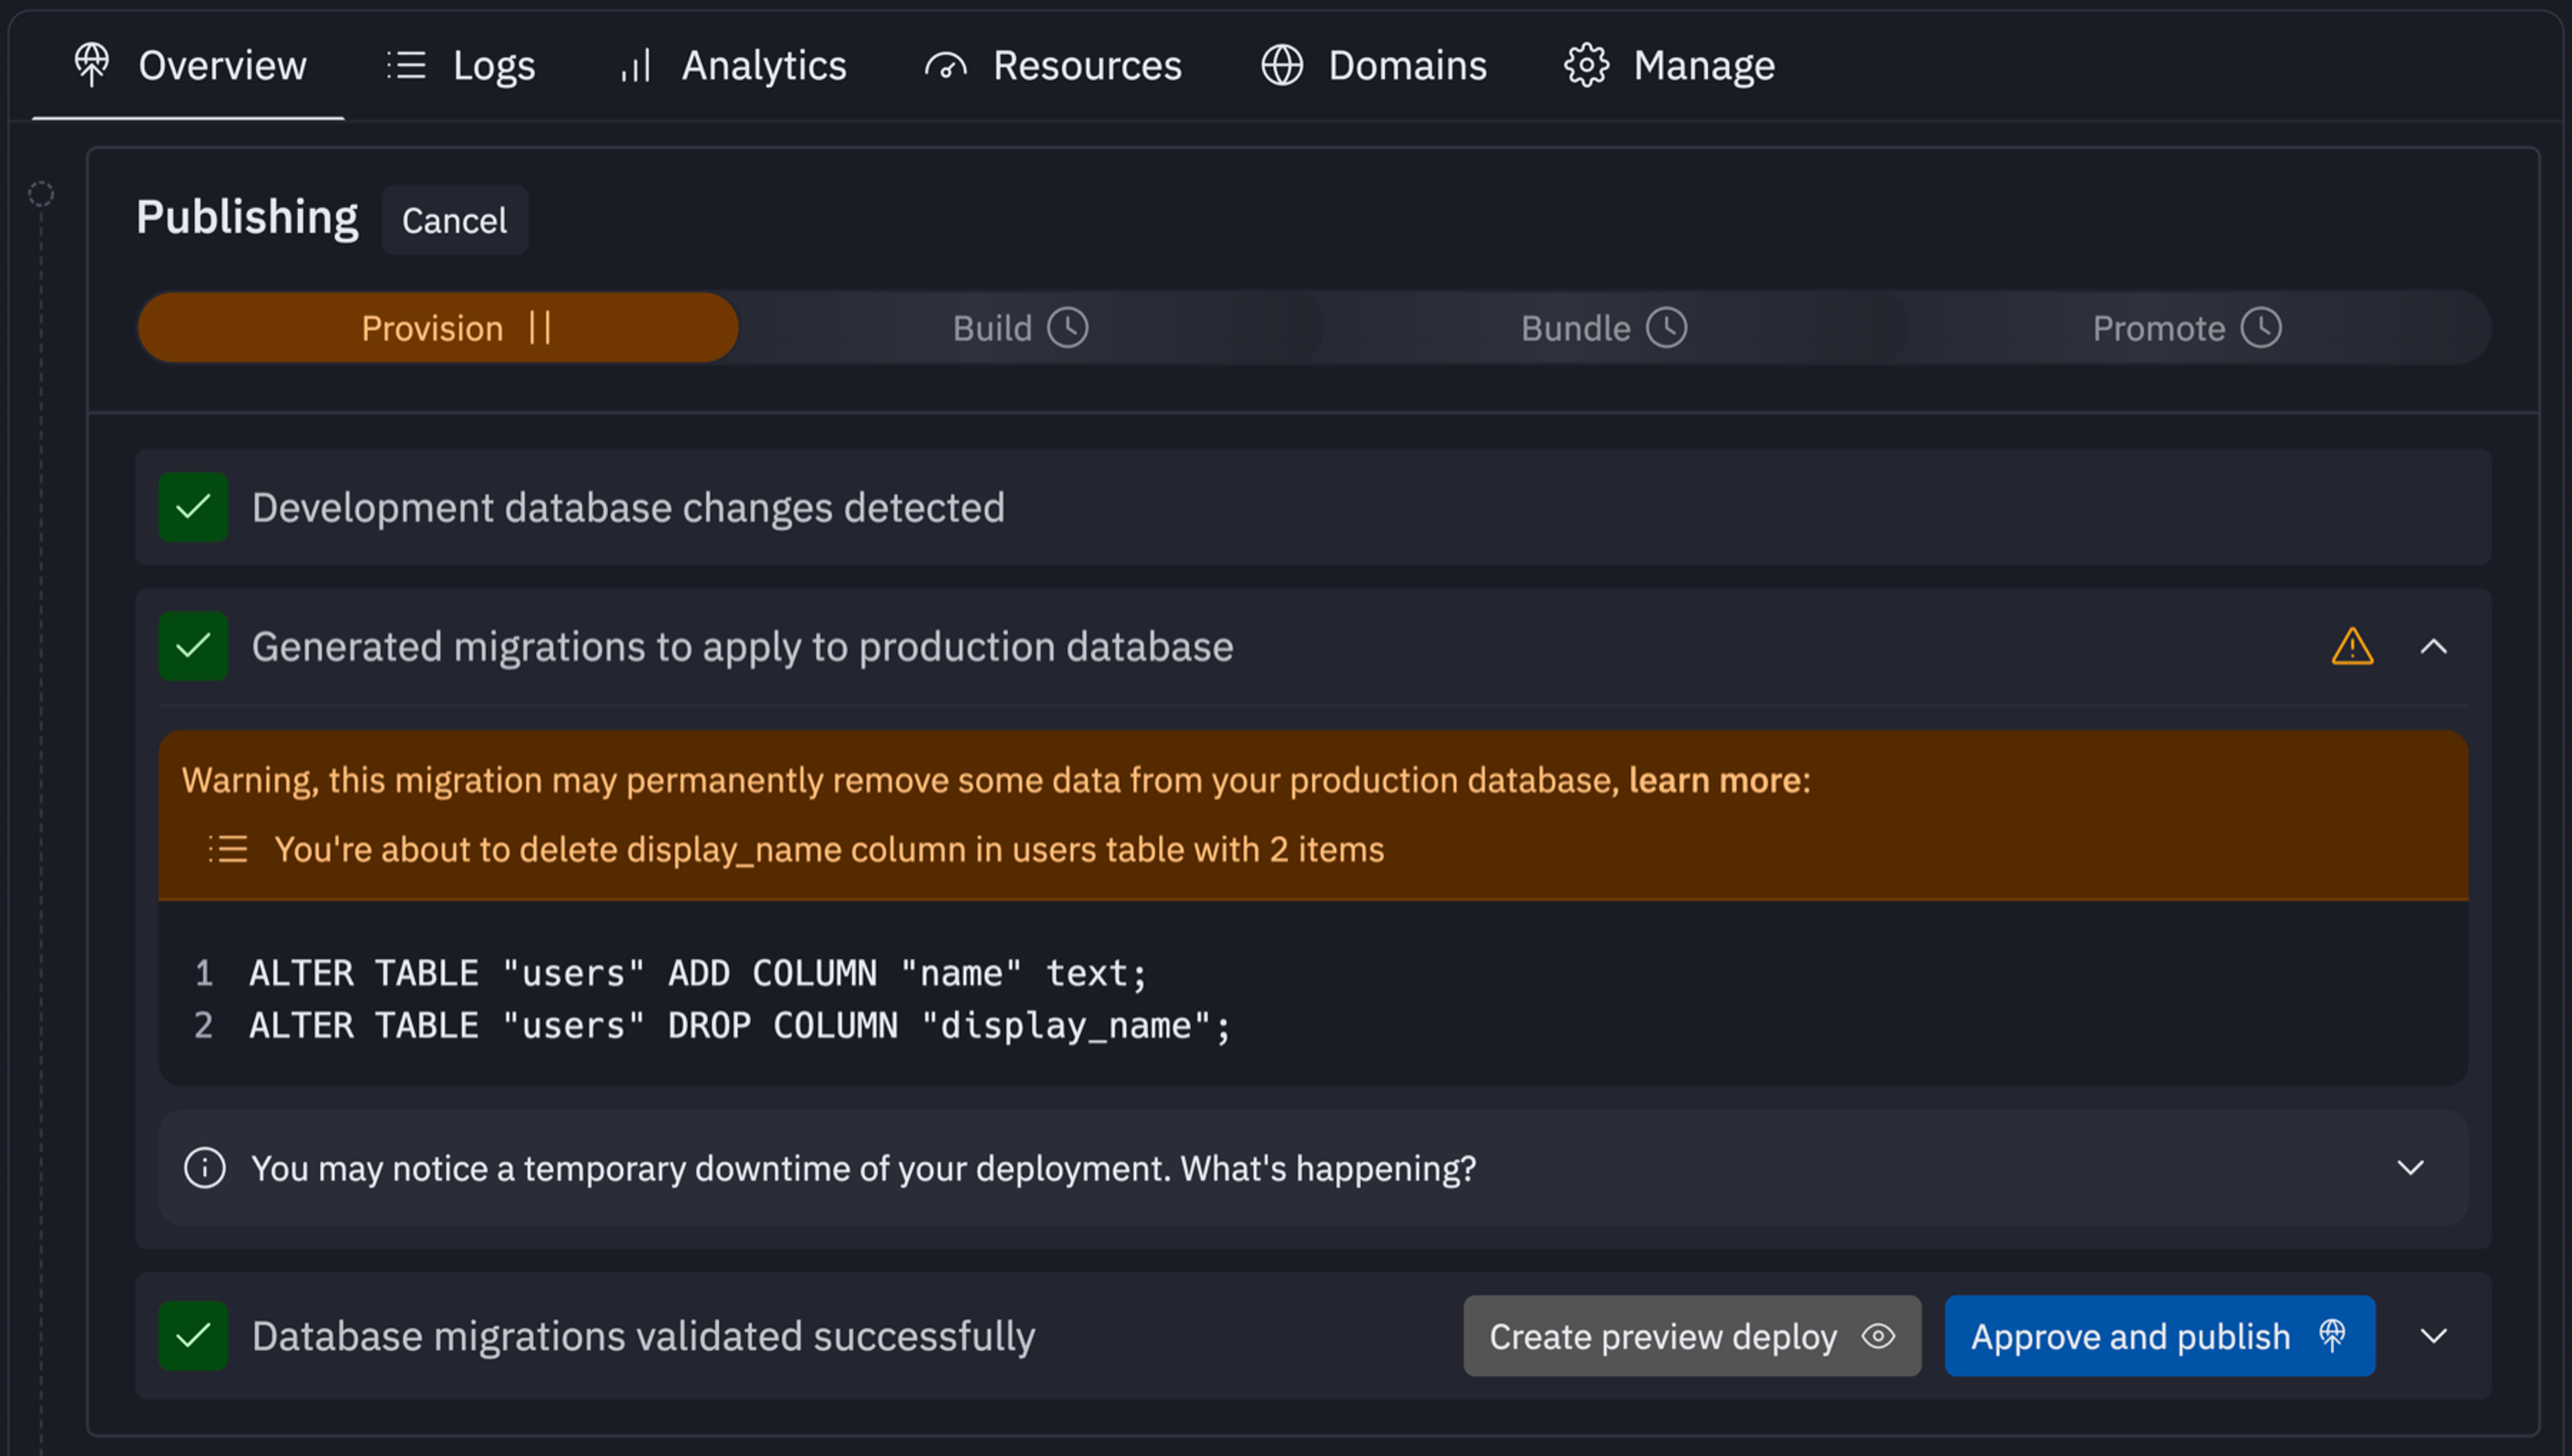Click the dashed circle timeline marker at left
This screenshot has height=1456, width=2572.
[x=41, y=194]
